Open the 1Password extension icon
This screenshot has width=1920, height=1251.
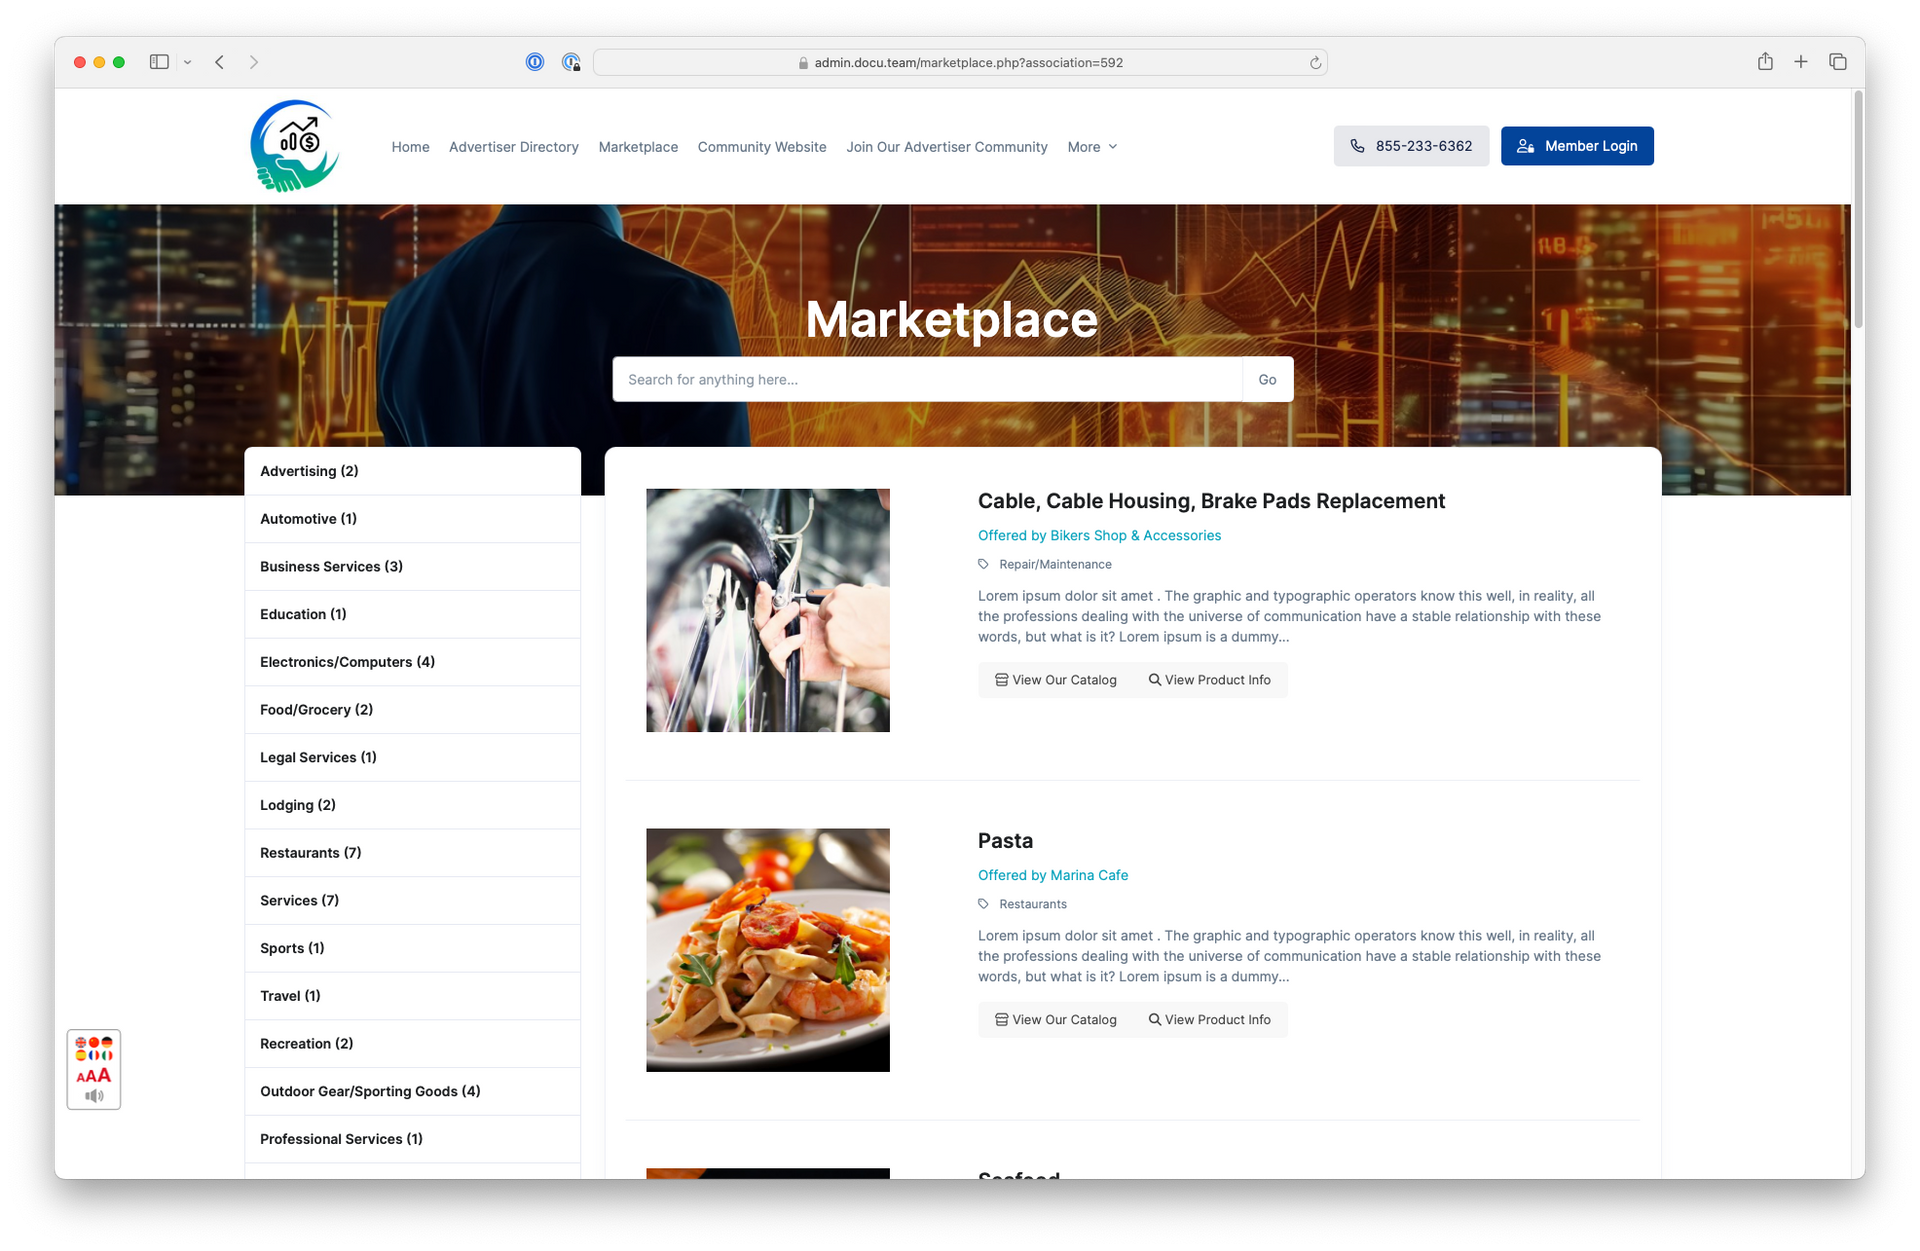pos(535,62)
